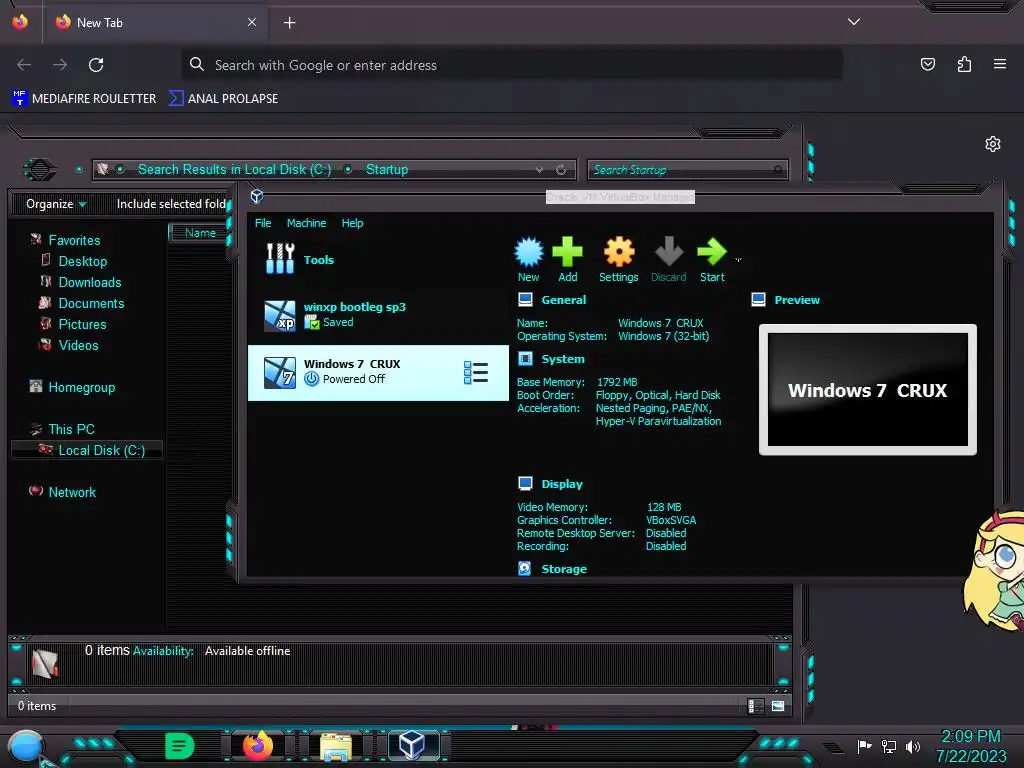Click the Firefox address search bar
Viewport: 1024px width, 768px height.
(512, 65)
